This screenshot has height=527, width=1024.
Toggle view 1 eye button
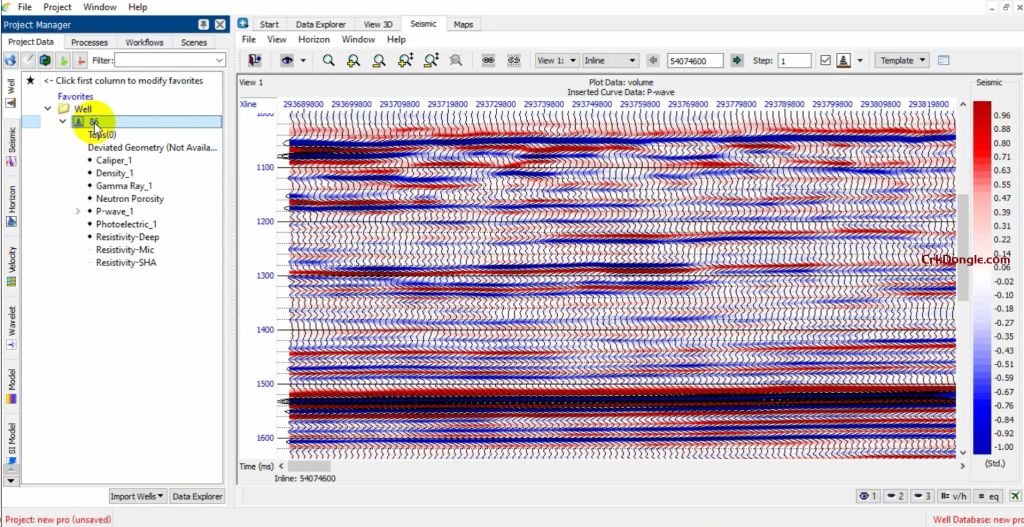868,496
